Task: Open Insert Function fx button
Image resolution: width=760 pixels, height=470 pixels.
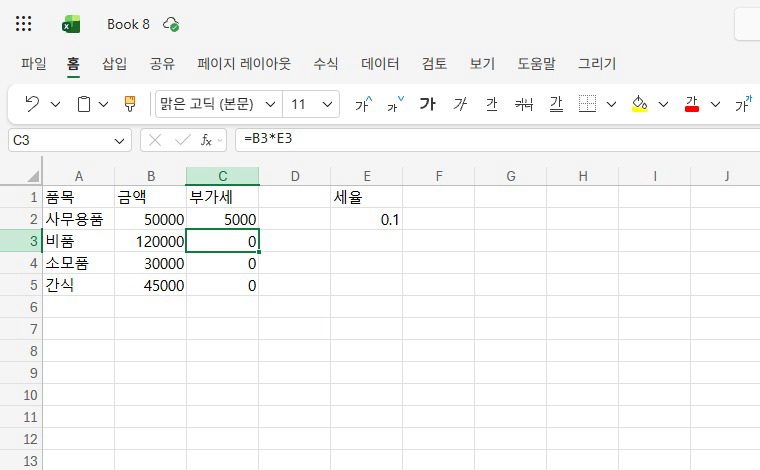Action: 206,141
